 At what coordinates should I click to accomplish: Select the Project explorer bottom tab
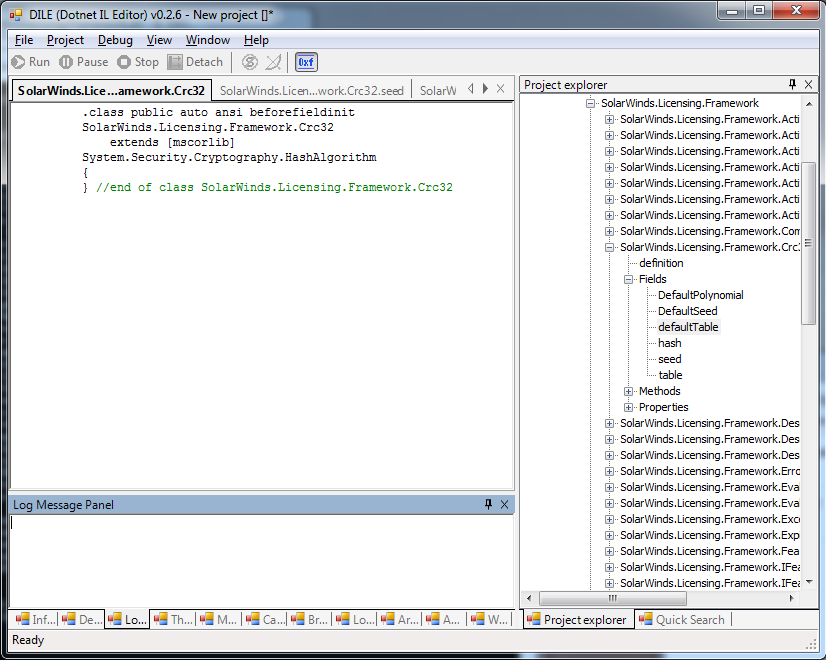click(x=578, y=620)
